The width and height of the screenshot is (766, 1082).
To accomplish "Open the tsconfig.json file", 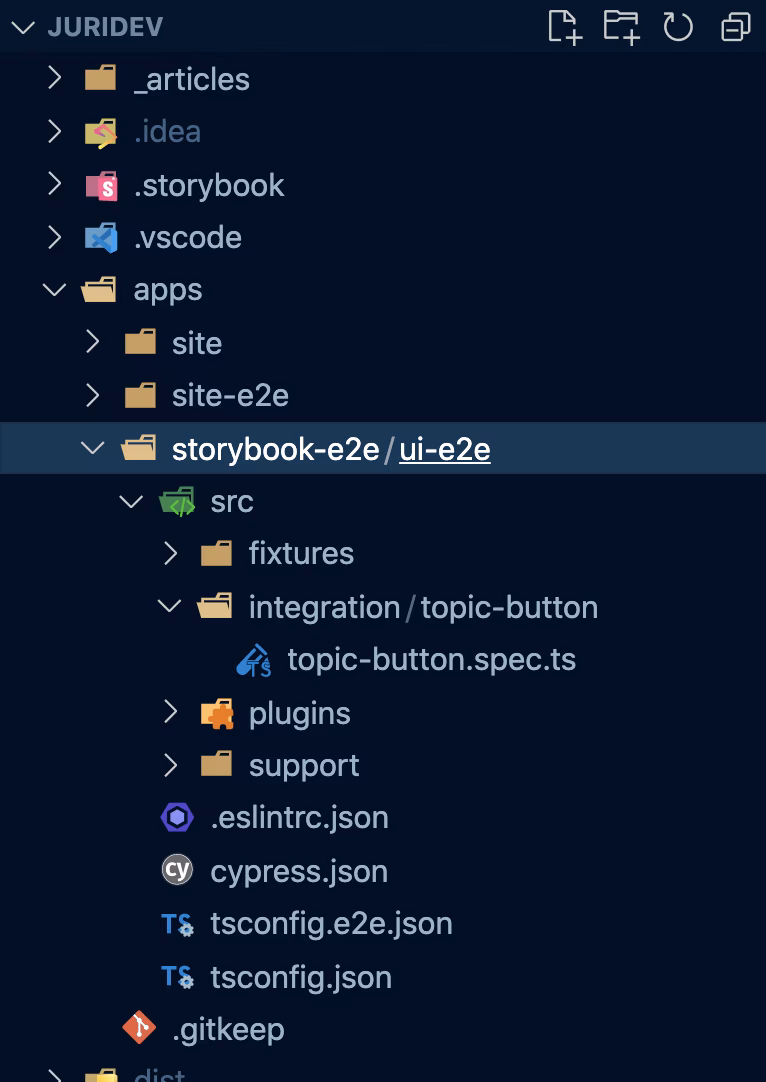I will click(301, 977).
